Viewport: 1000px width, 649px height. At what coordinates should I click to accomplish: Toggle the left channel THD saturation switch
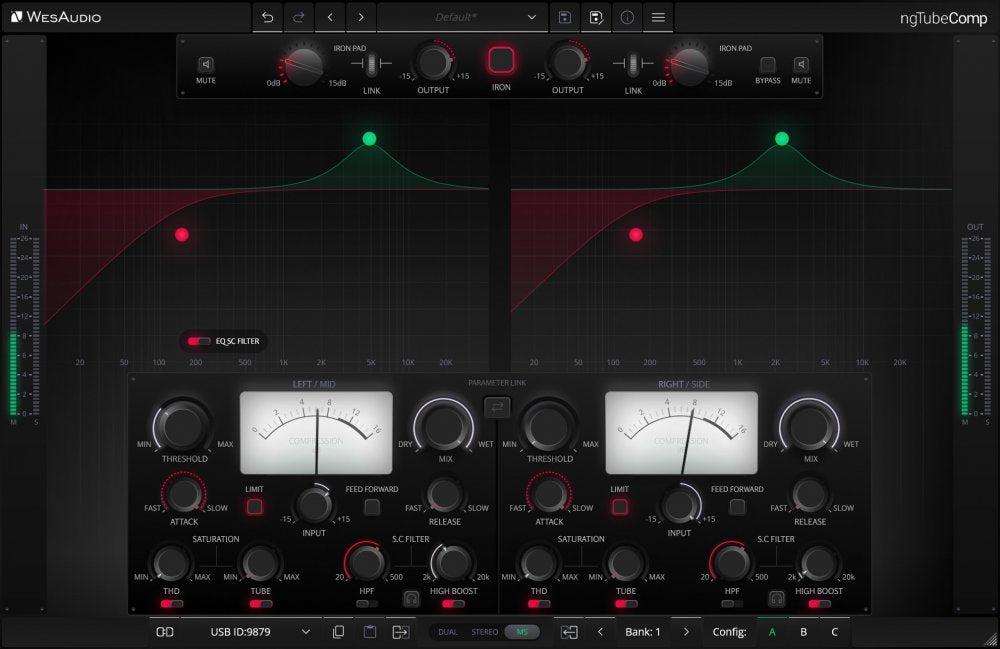click(172, 604)
